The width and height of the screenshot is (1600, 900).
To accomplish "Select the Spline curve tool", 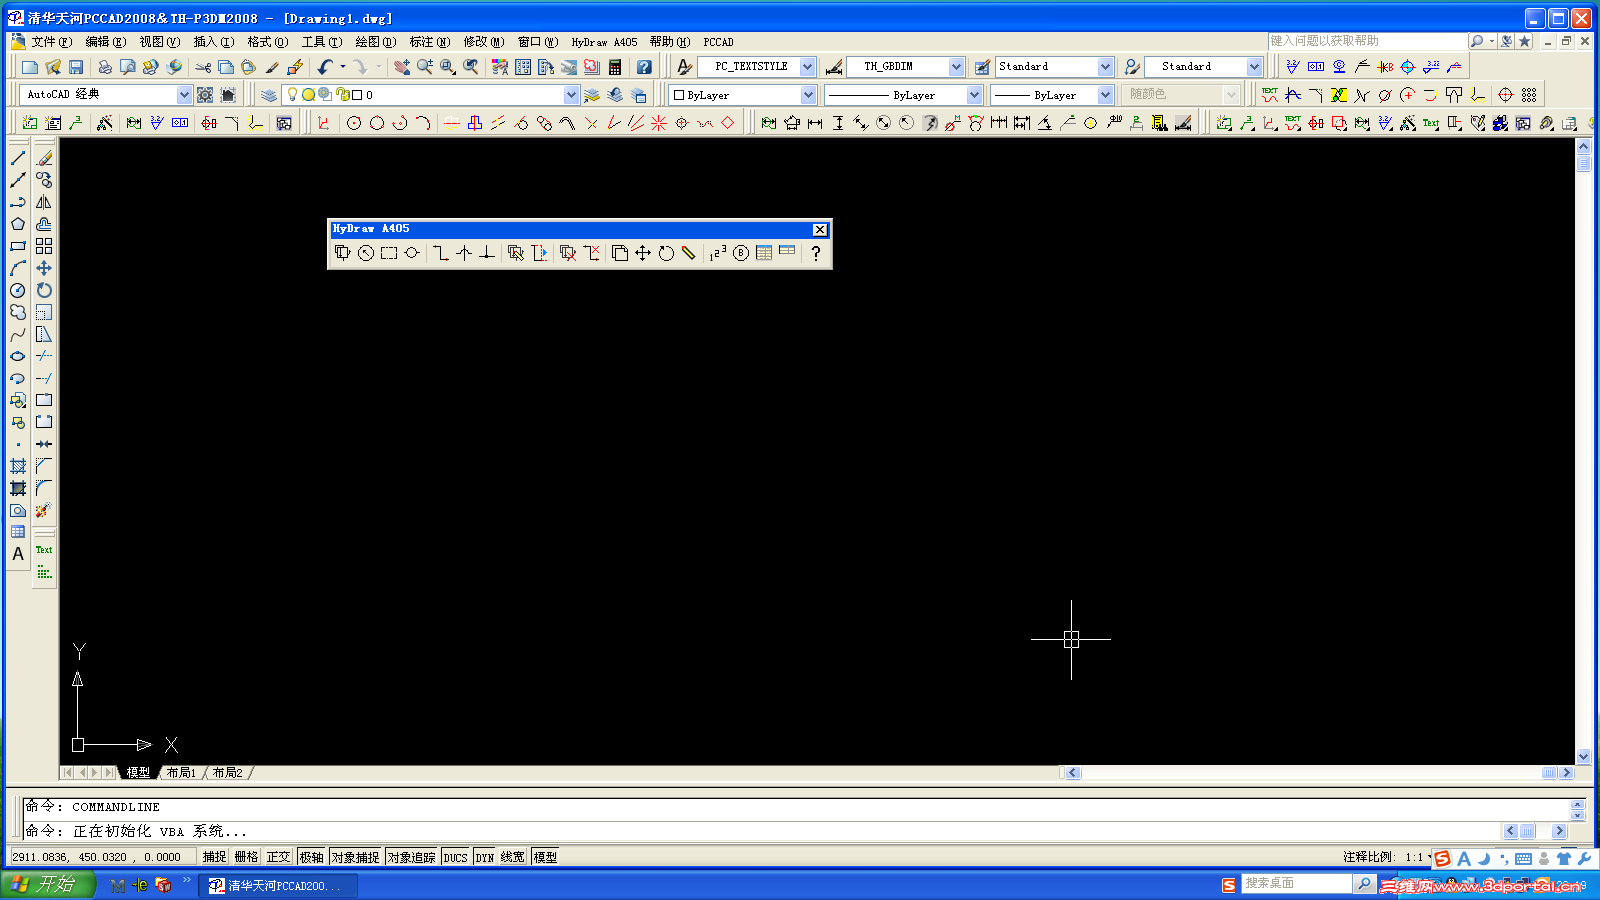I will tap(18, 334).
